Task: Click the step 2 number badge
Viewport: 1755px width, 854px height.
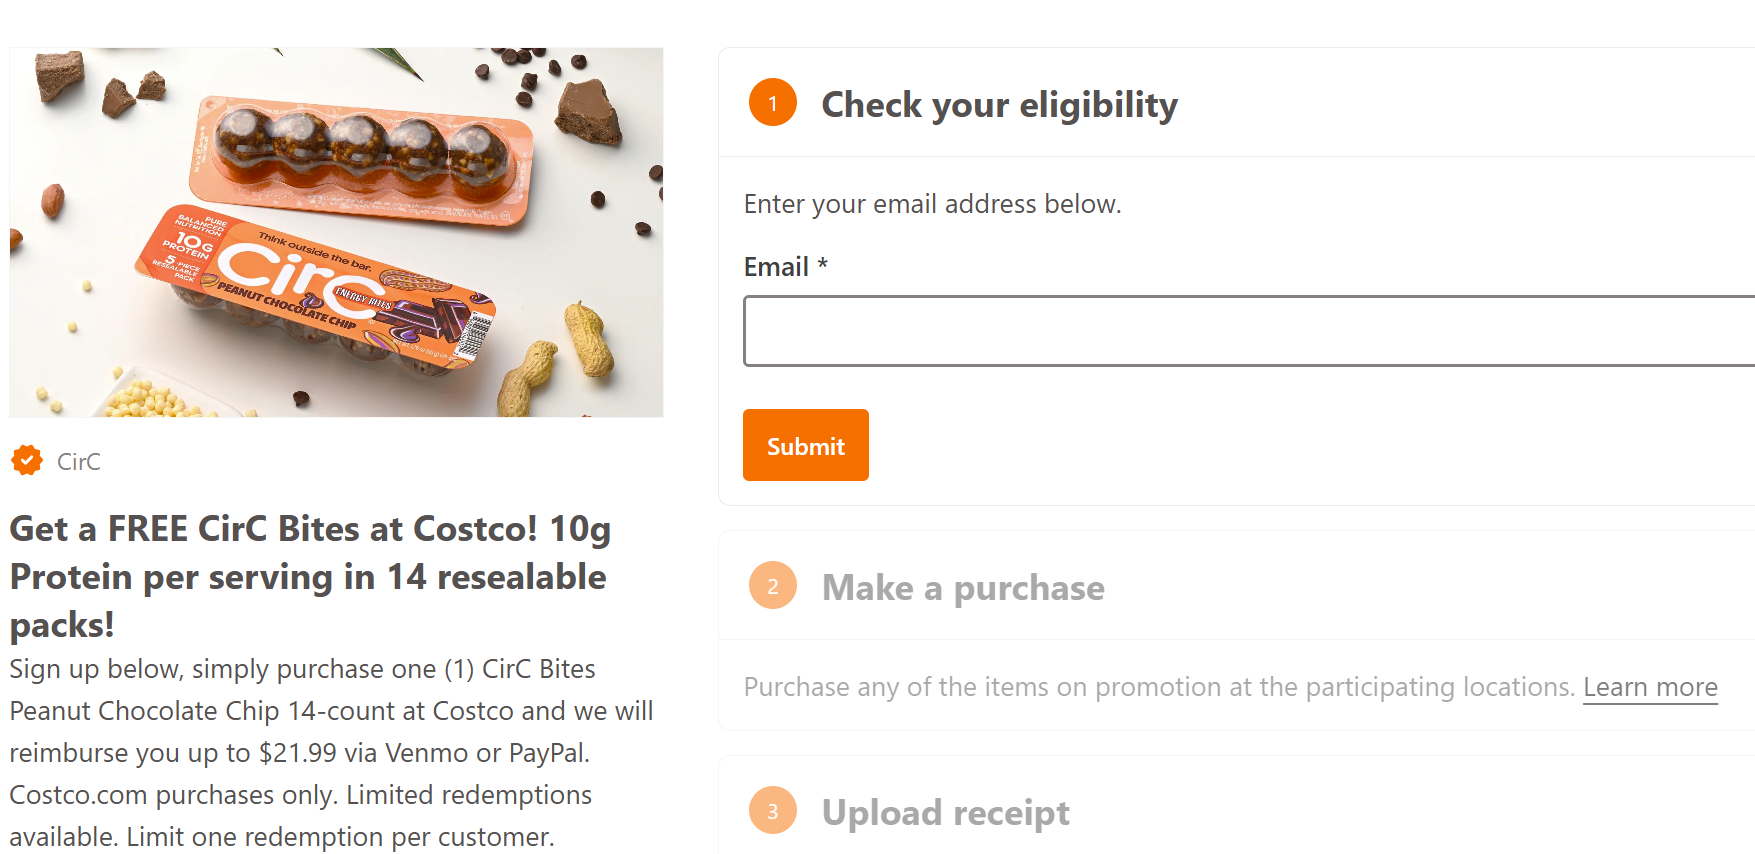Action: click(x=772, y=586)
